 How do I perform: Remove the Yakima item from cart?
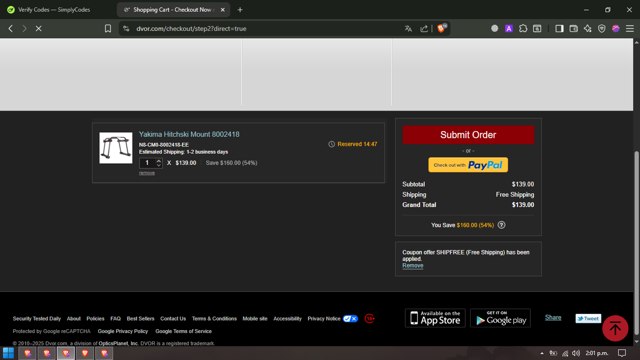pyautogui.click(x=147, y=173)
